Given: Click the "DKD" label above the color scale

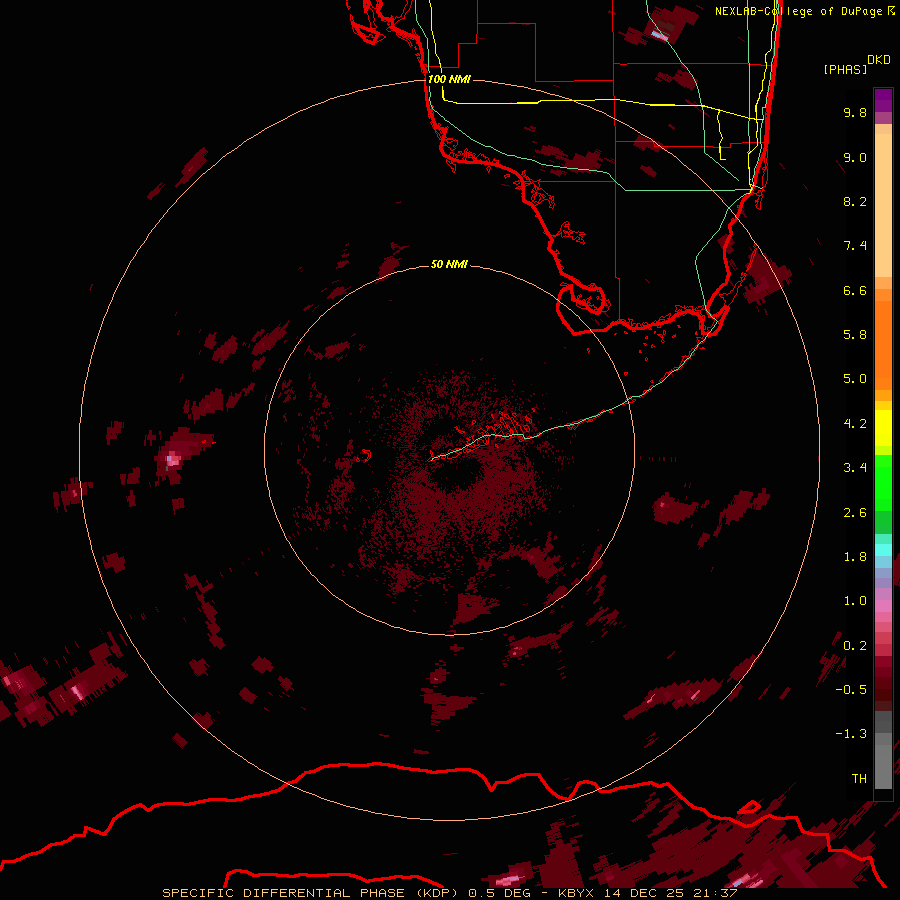Looking at the screenshot, I should click(x=879, y=60).
